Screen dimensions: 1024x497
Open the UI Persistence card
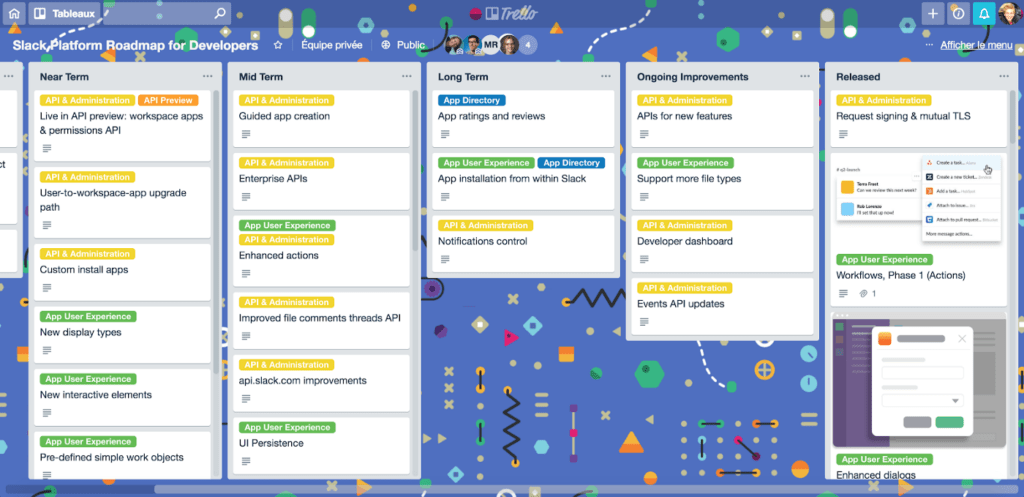tap(321, 445)
